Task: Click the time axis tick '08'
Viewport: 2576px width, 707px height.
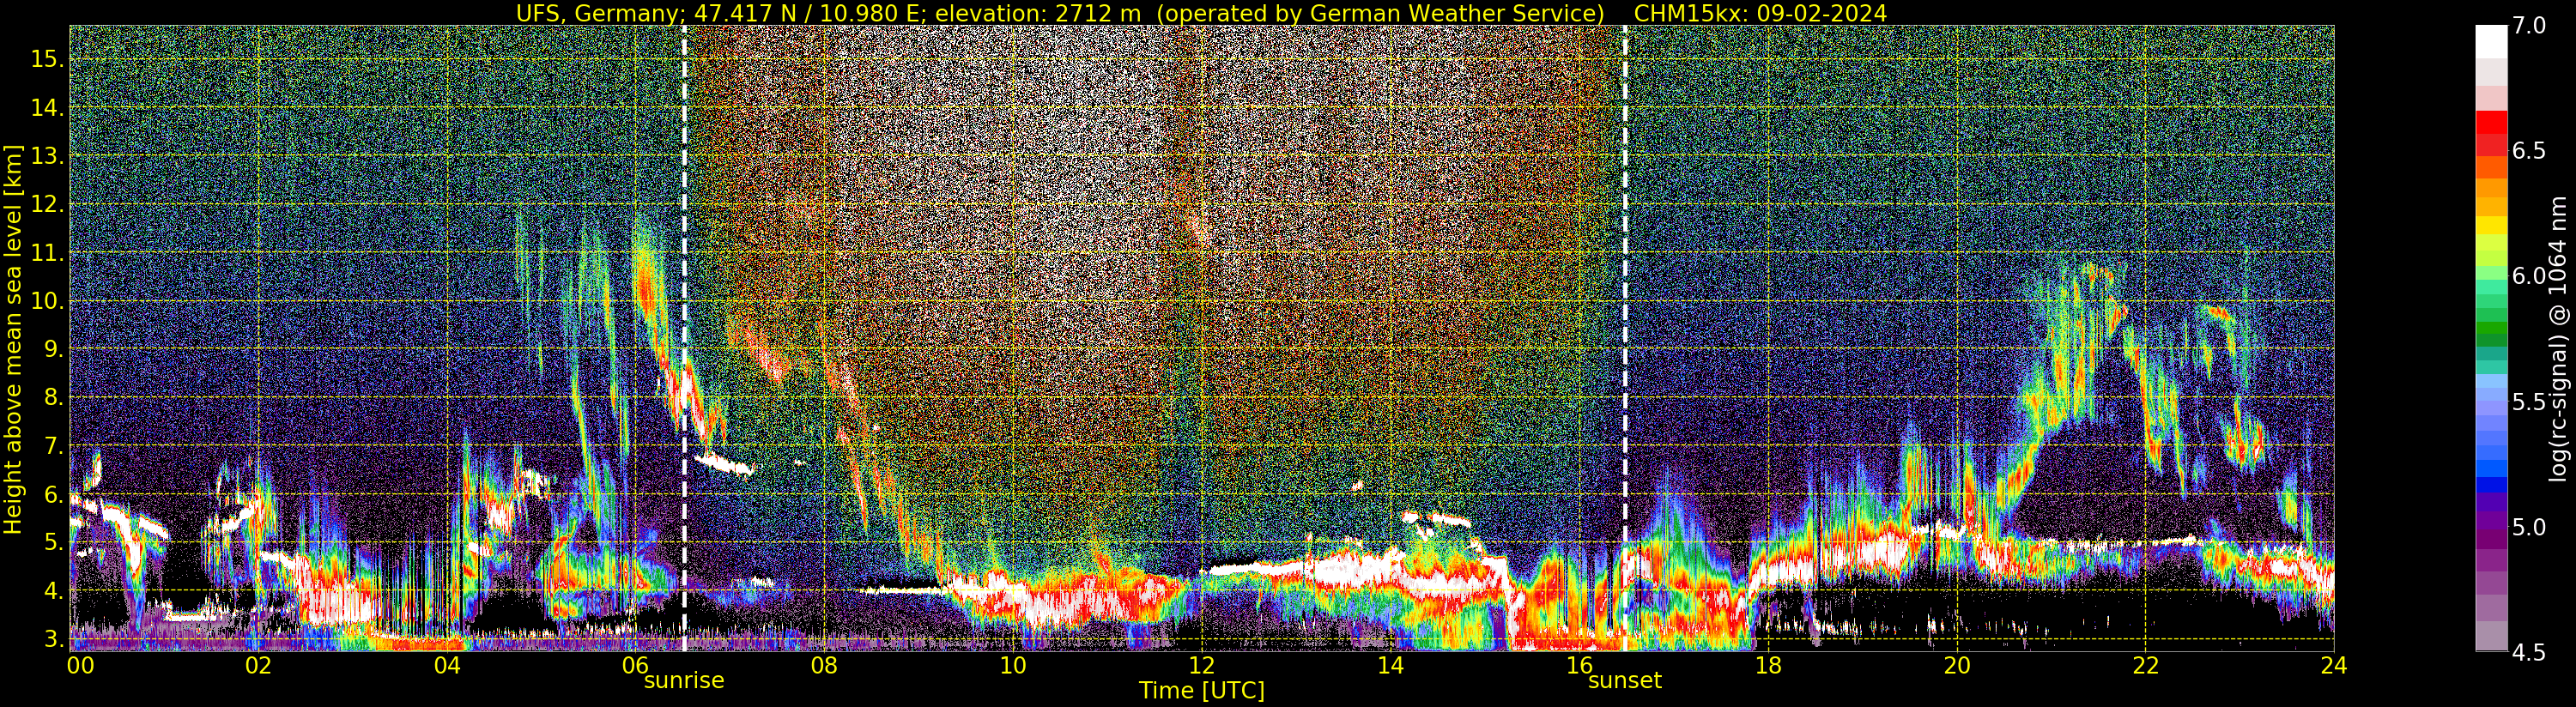Action: [824, 666]
